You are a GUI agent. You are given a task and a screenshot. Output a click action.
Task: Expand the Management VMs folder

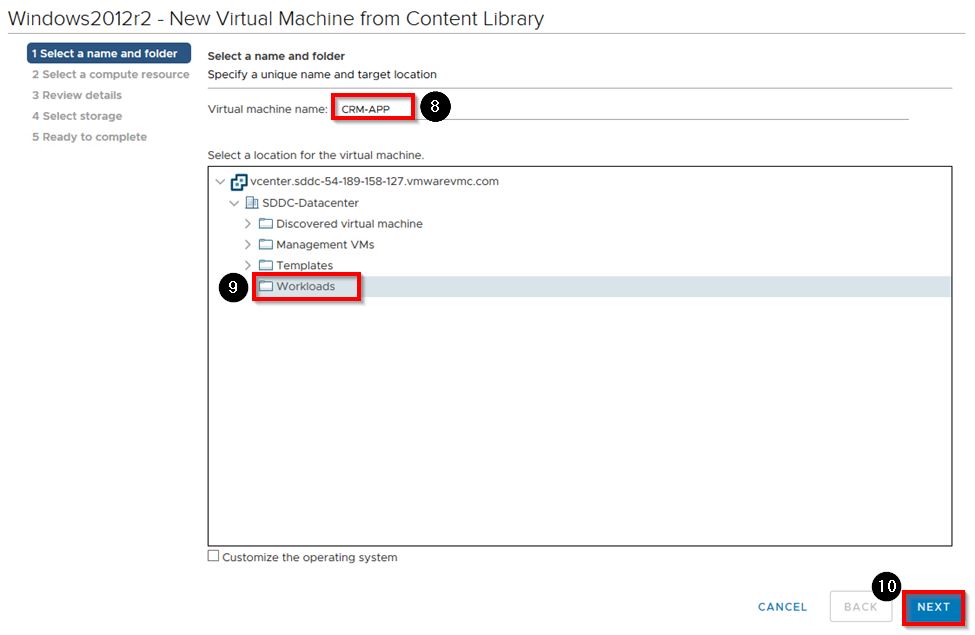pos(248,245)
